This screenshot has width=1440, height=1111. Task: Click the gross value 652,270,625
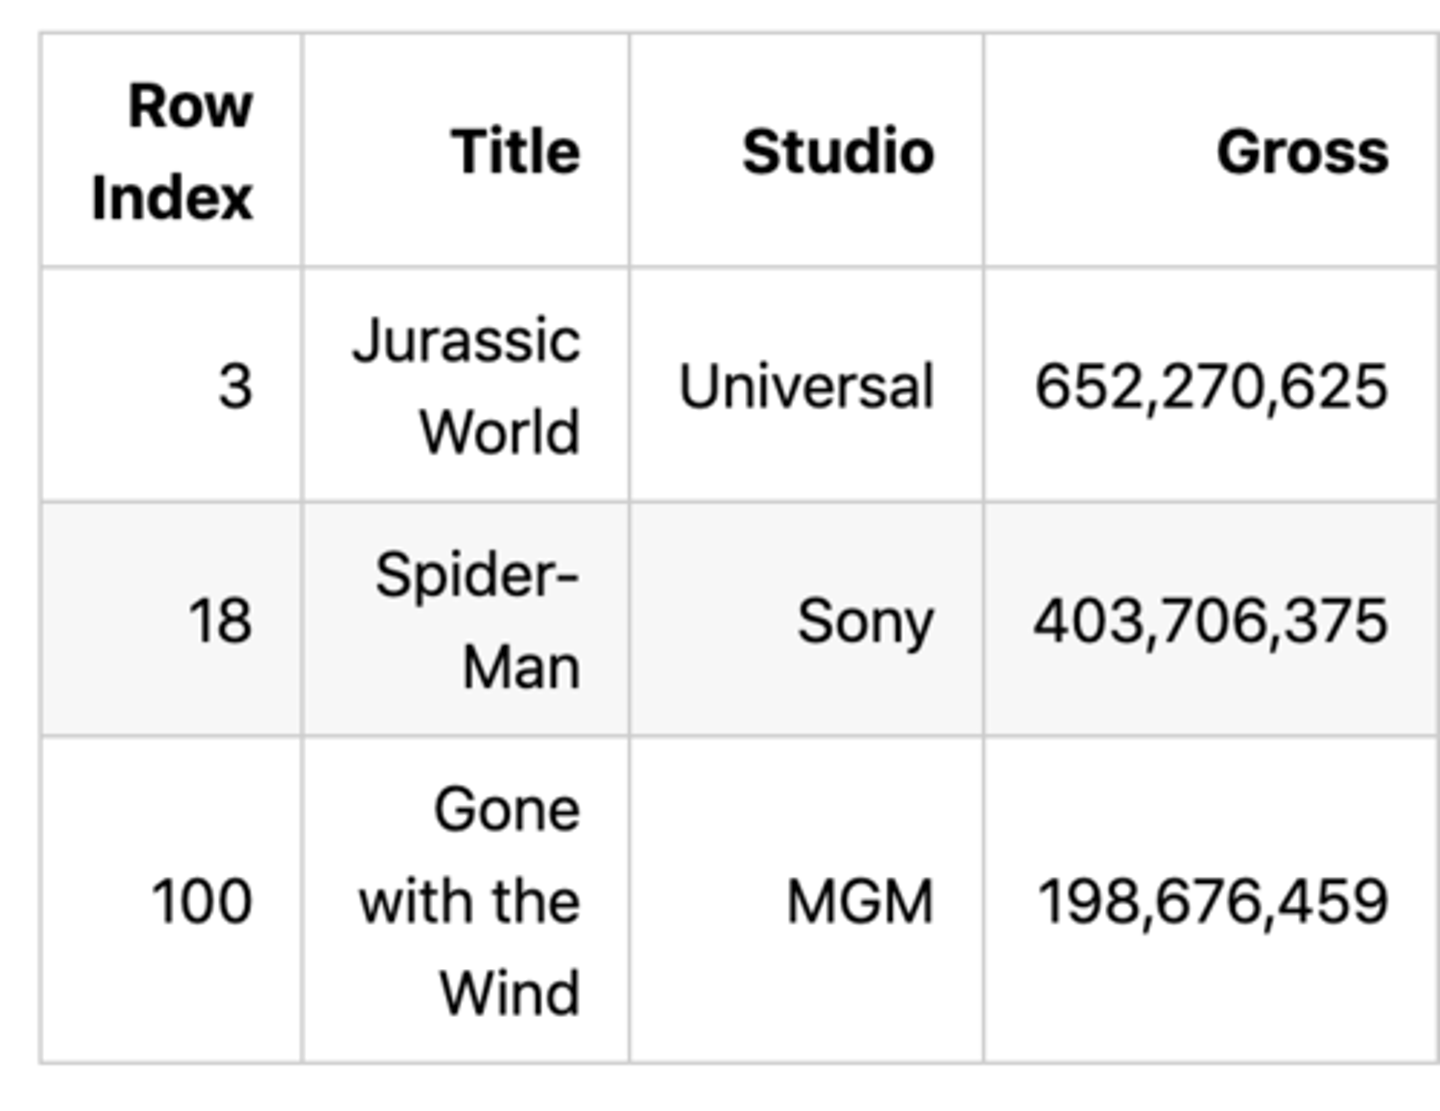(x=1211, y=386)
